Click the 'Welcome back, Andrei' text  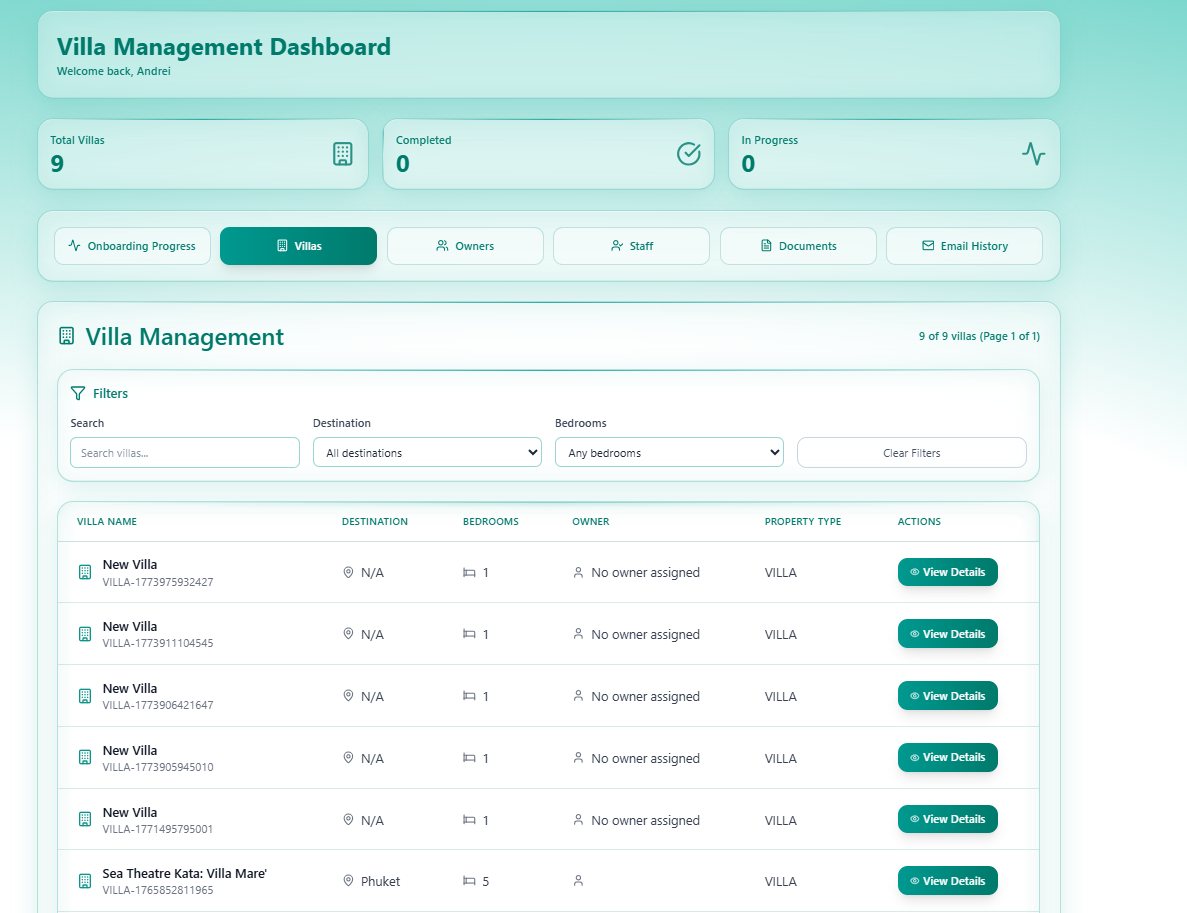[114, 71]
